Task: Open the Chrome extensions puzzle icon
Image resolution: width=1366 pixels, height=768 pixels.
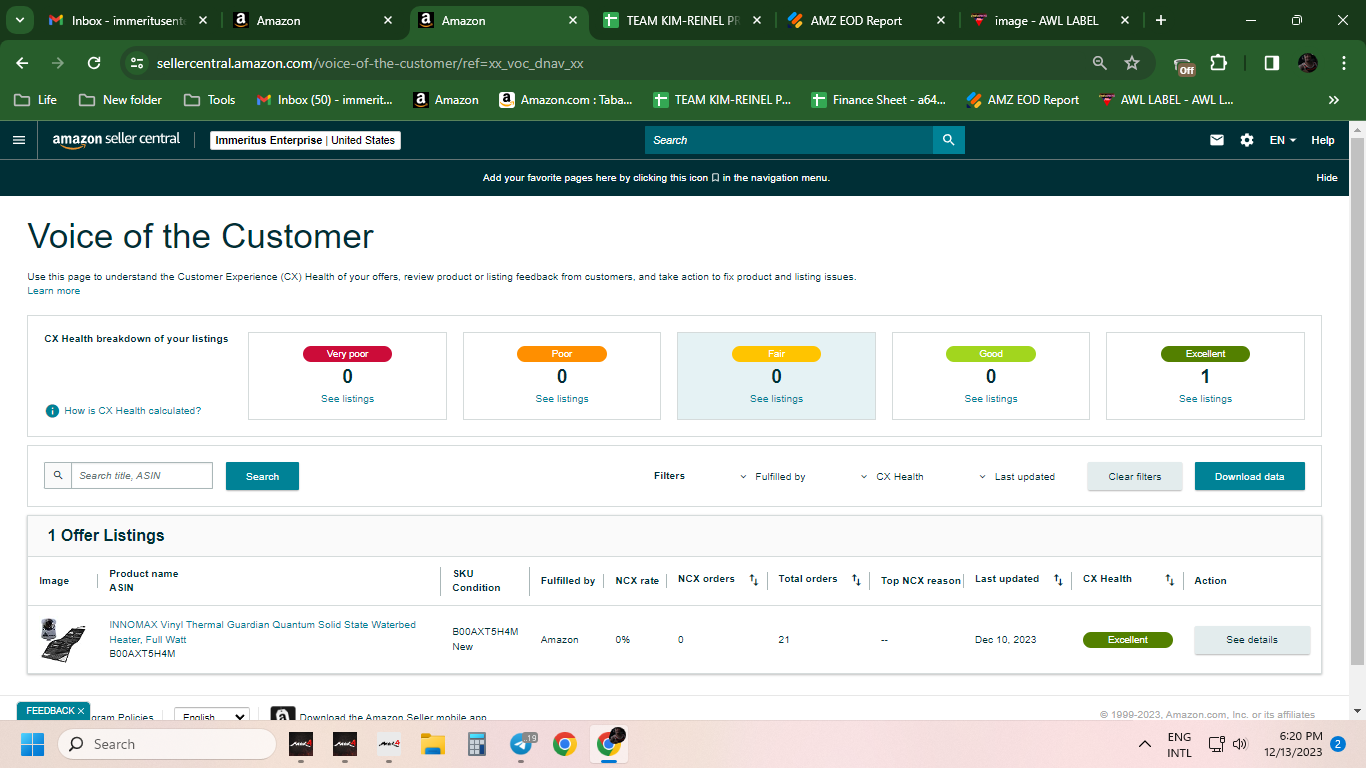Action: pyautogui.click(x=1218, y=63)
